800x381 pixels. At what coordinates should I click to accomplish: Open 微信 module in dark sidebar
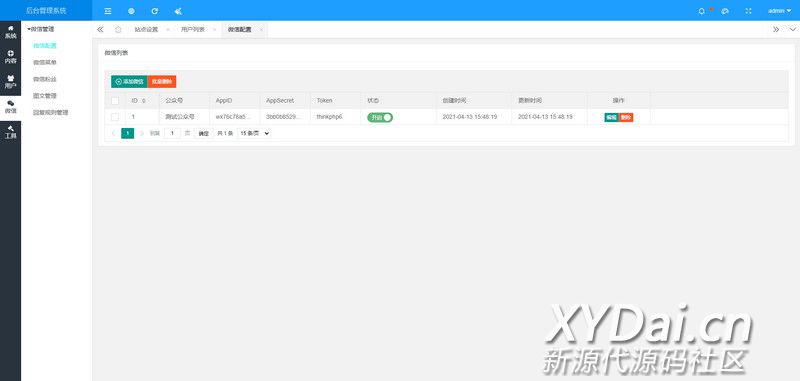coord(10,107)
